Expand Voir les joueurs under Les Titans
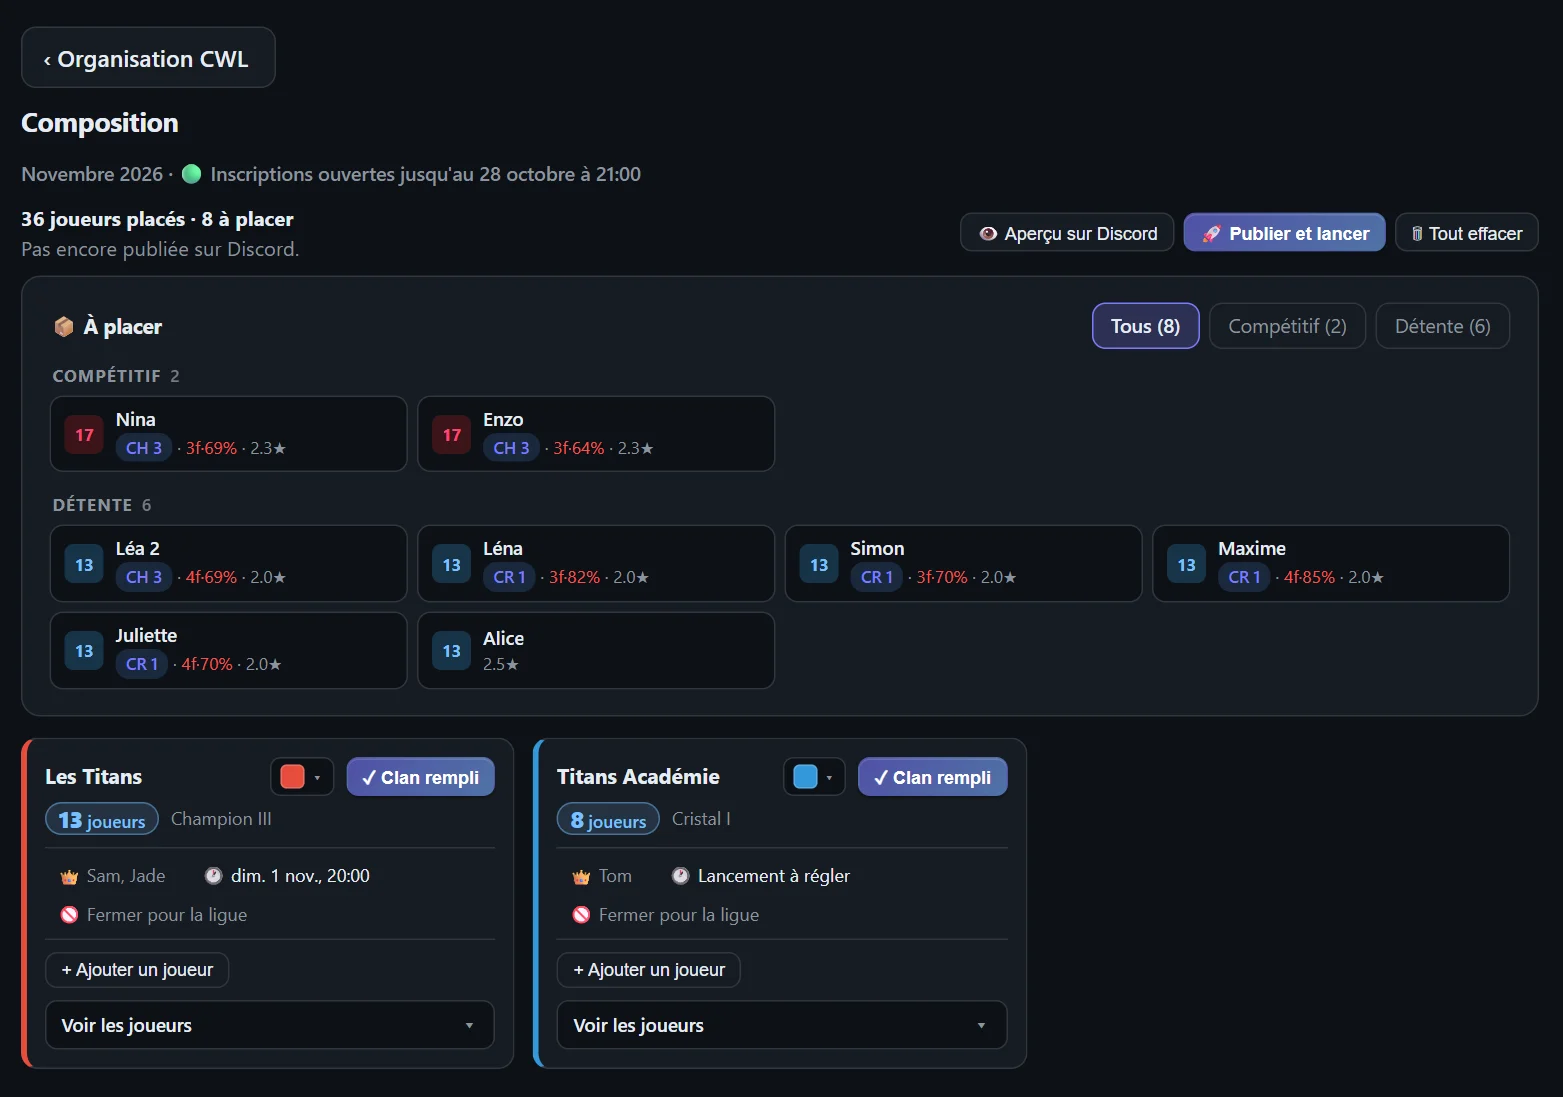This screenshot has height=1097, width=1563. (x=270, y=1025)
